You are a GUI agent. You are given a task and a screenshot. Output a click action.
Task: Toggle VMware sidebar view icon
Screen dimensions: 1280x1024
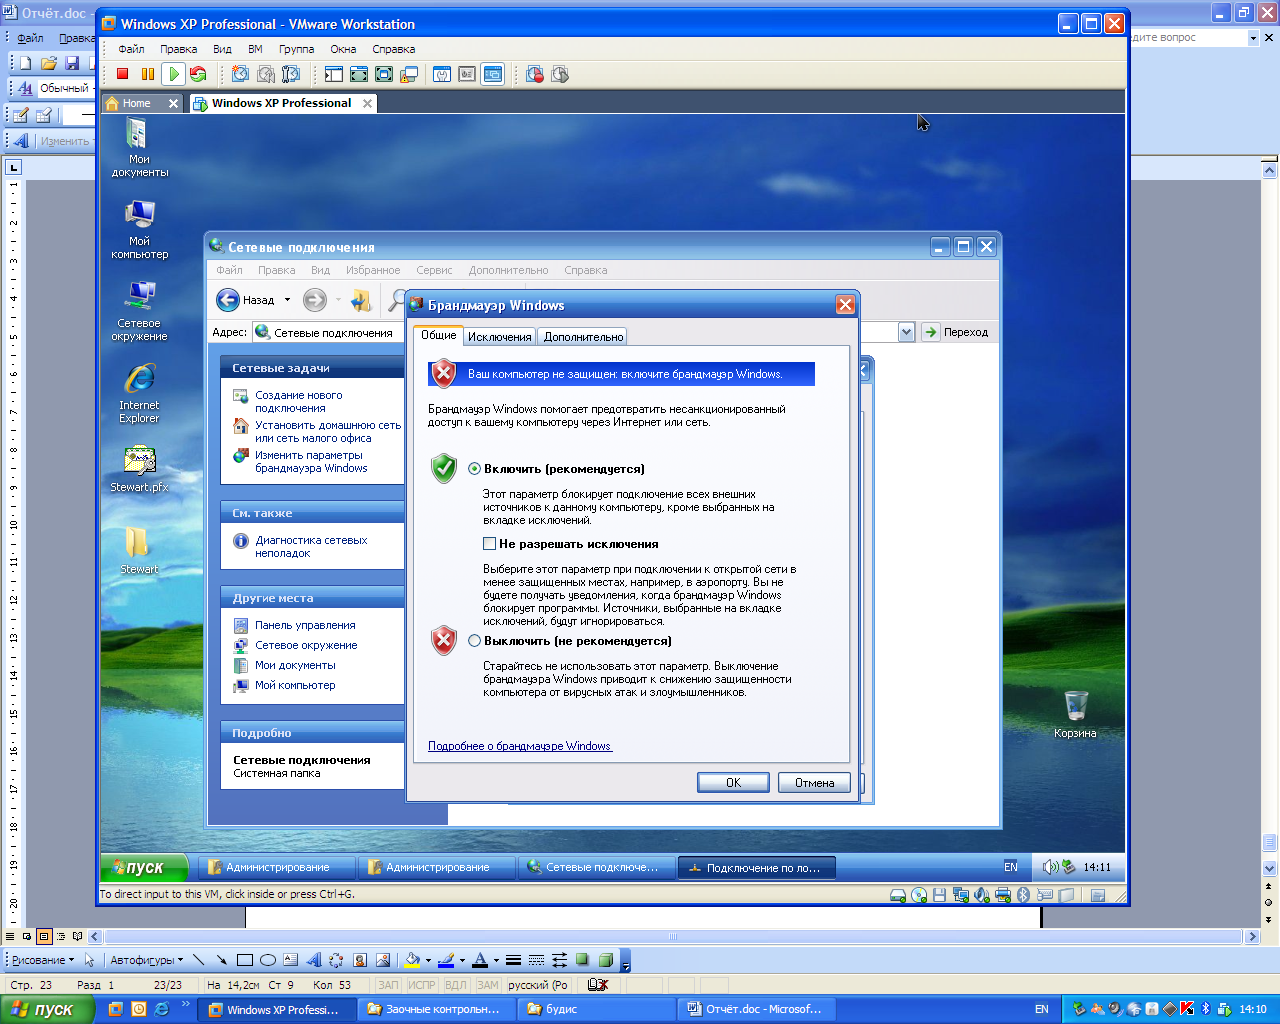[333, 74]
